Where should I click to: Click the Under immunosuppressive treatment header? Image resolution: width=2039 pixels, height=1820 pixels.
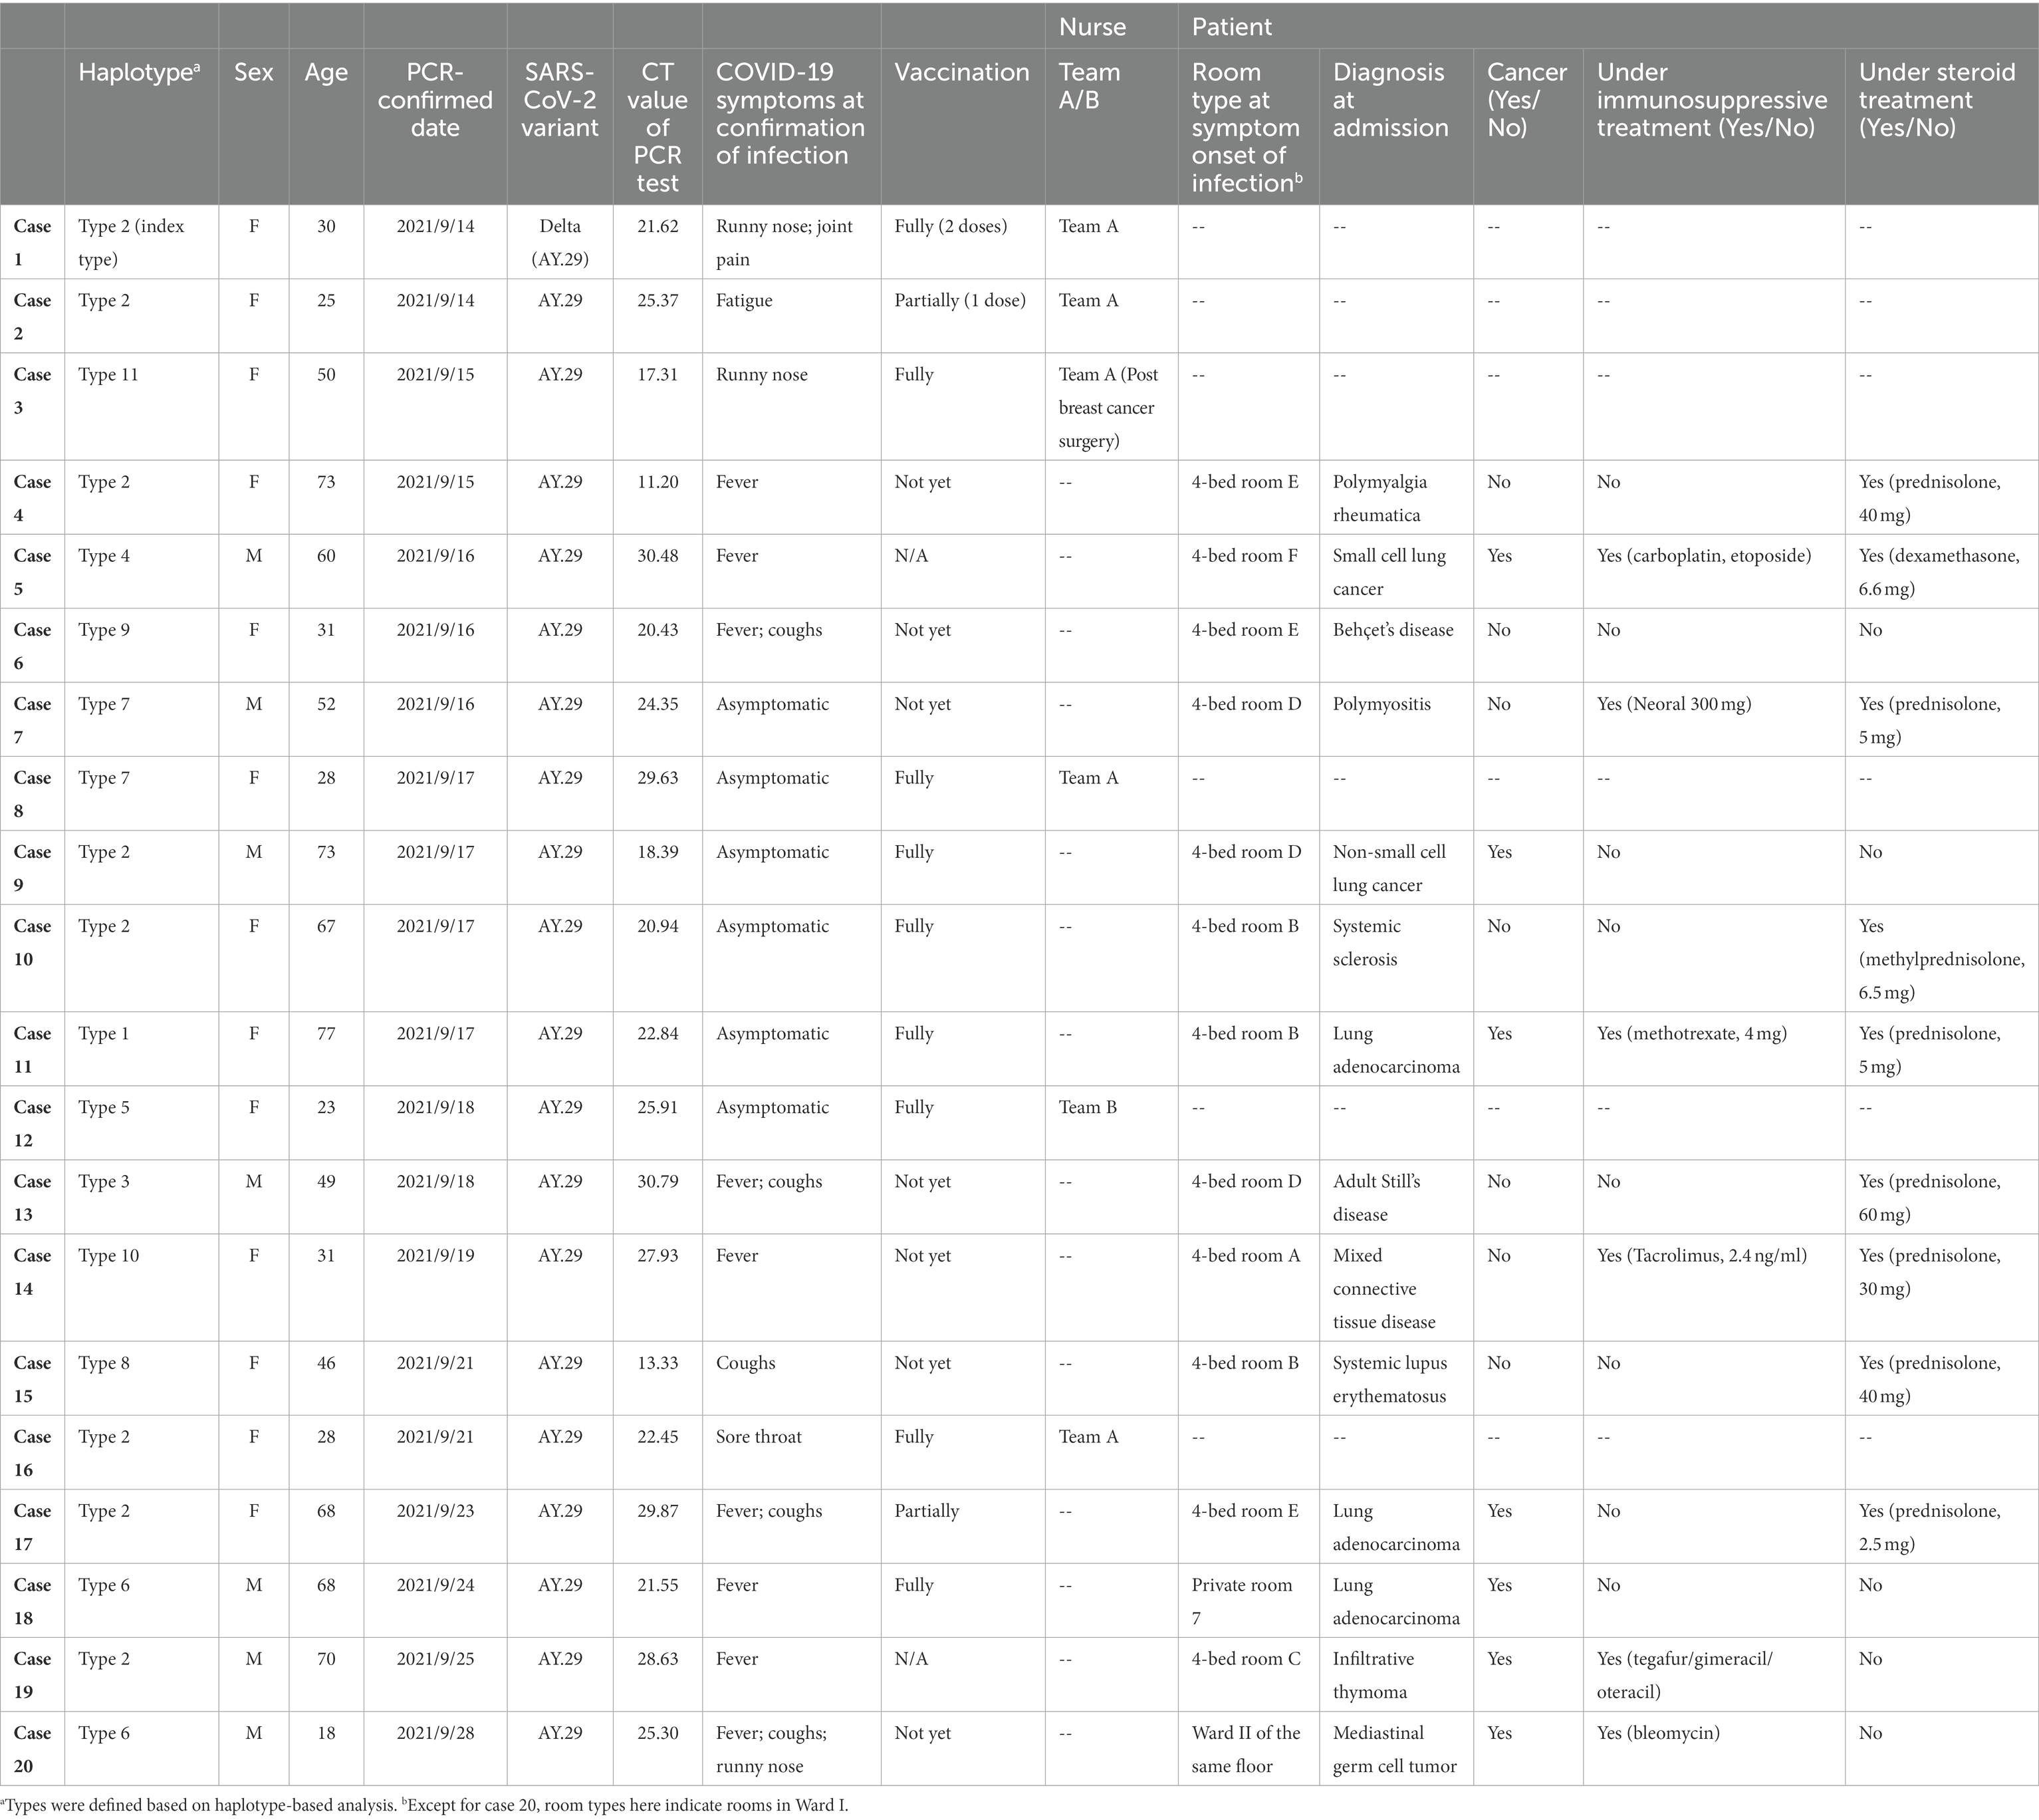1711,100
